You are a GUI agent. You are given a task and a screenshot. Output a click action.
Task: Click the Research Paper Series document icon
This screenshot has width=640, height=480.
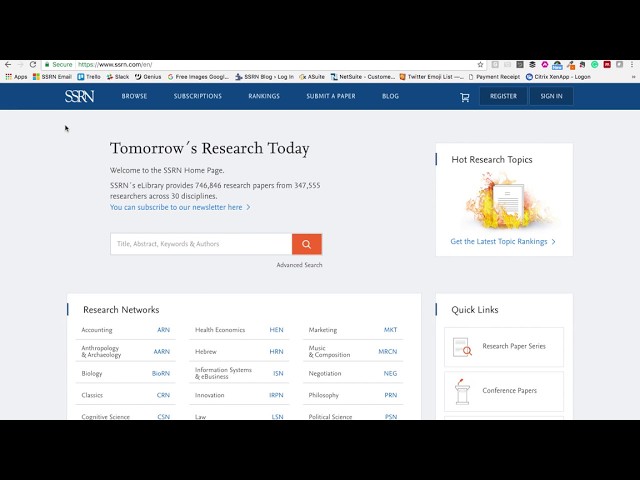click(x=462, y=347)
